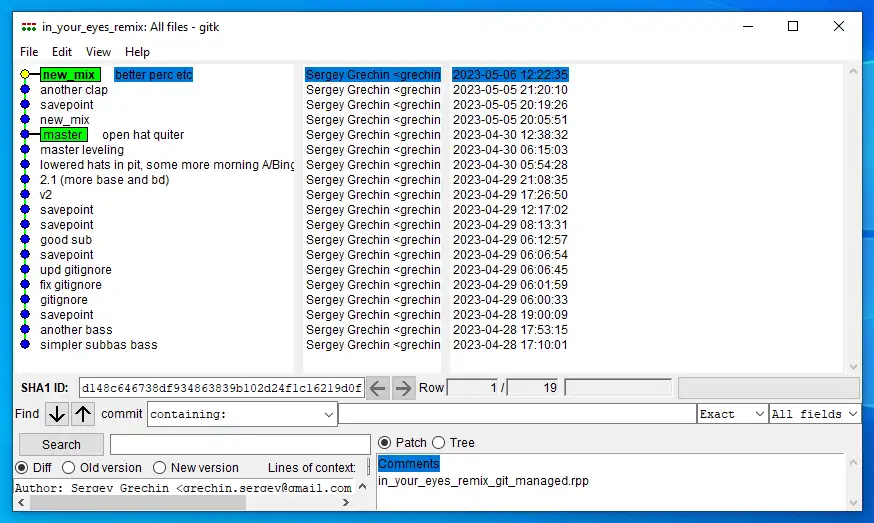This screenshot has width=874, height=523.
Task: Open the 'containing:' find type dropdown
Action: (x=242, y=414)
